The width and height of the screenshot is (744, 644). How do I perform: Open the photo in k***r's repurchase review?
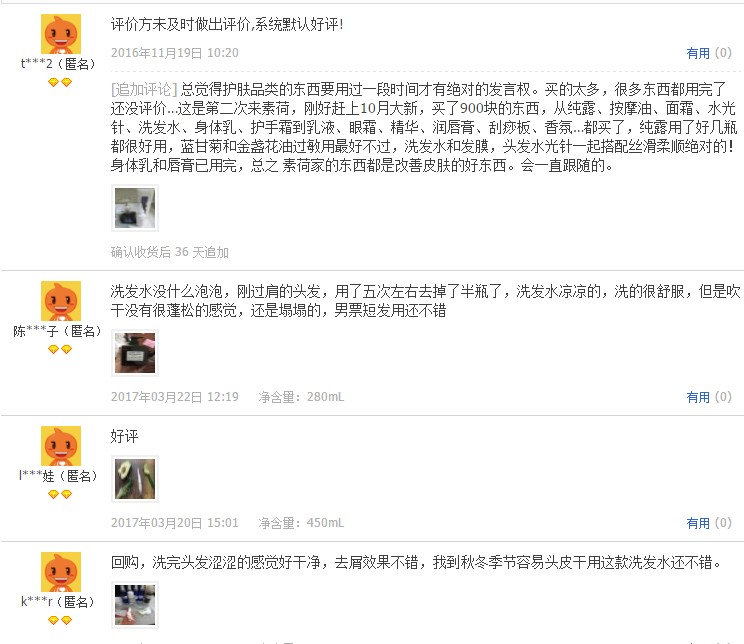pyautogui.click(x=135, y=605)
